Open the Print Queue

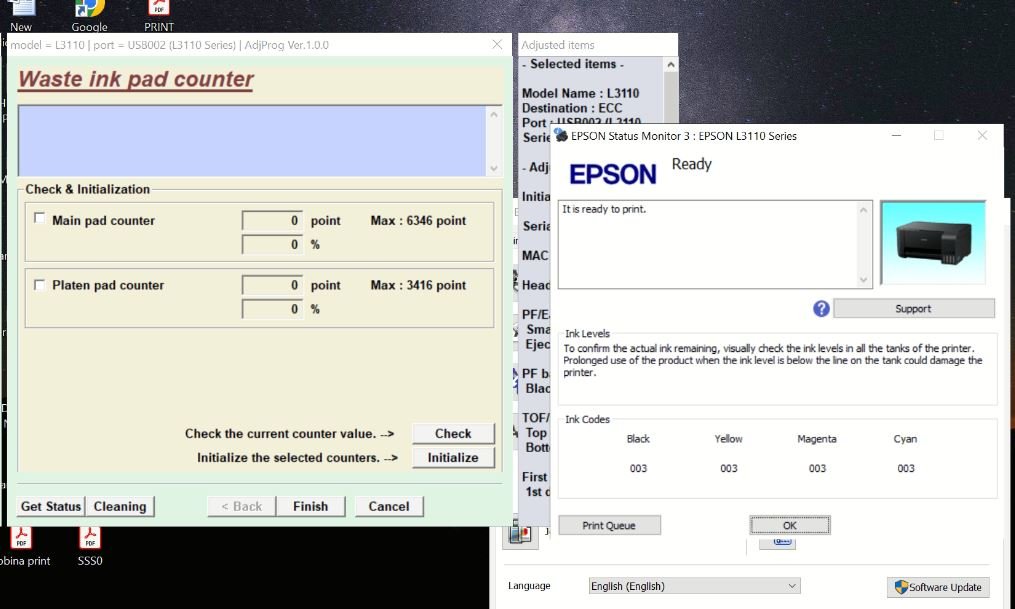tap(609, 526)
